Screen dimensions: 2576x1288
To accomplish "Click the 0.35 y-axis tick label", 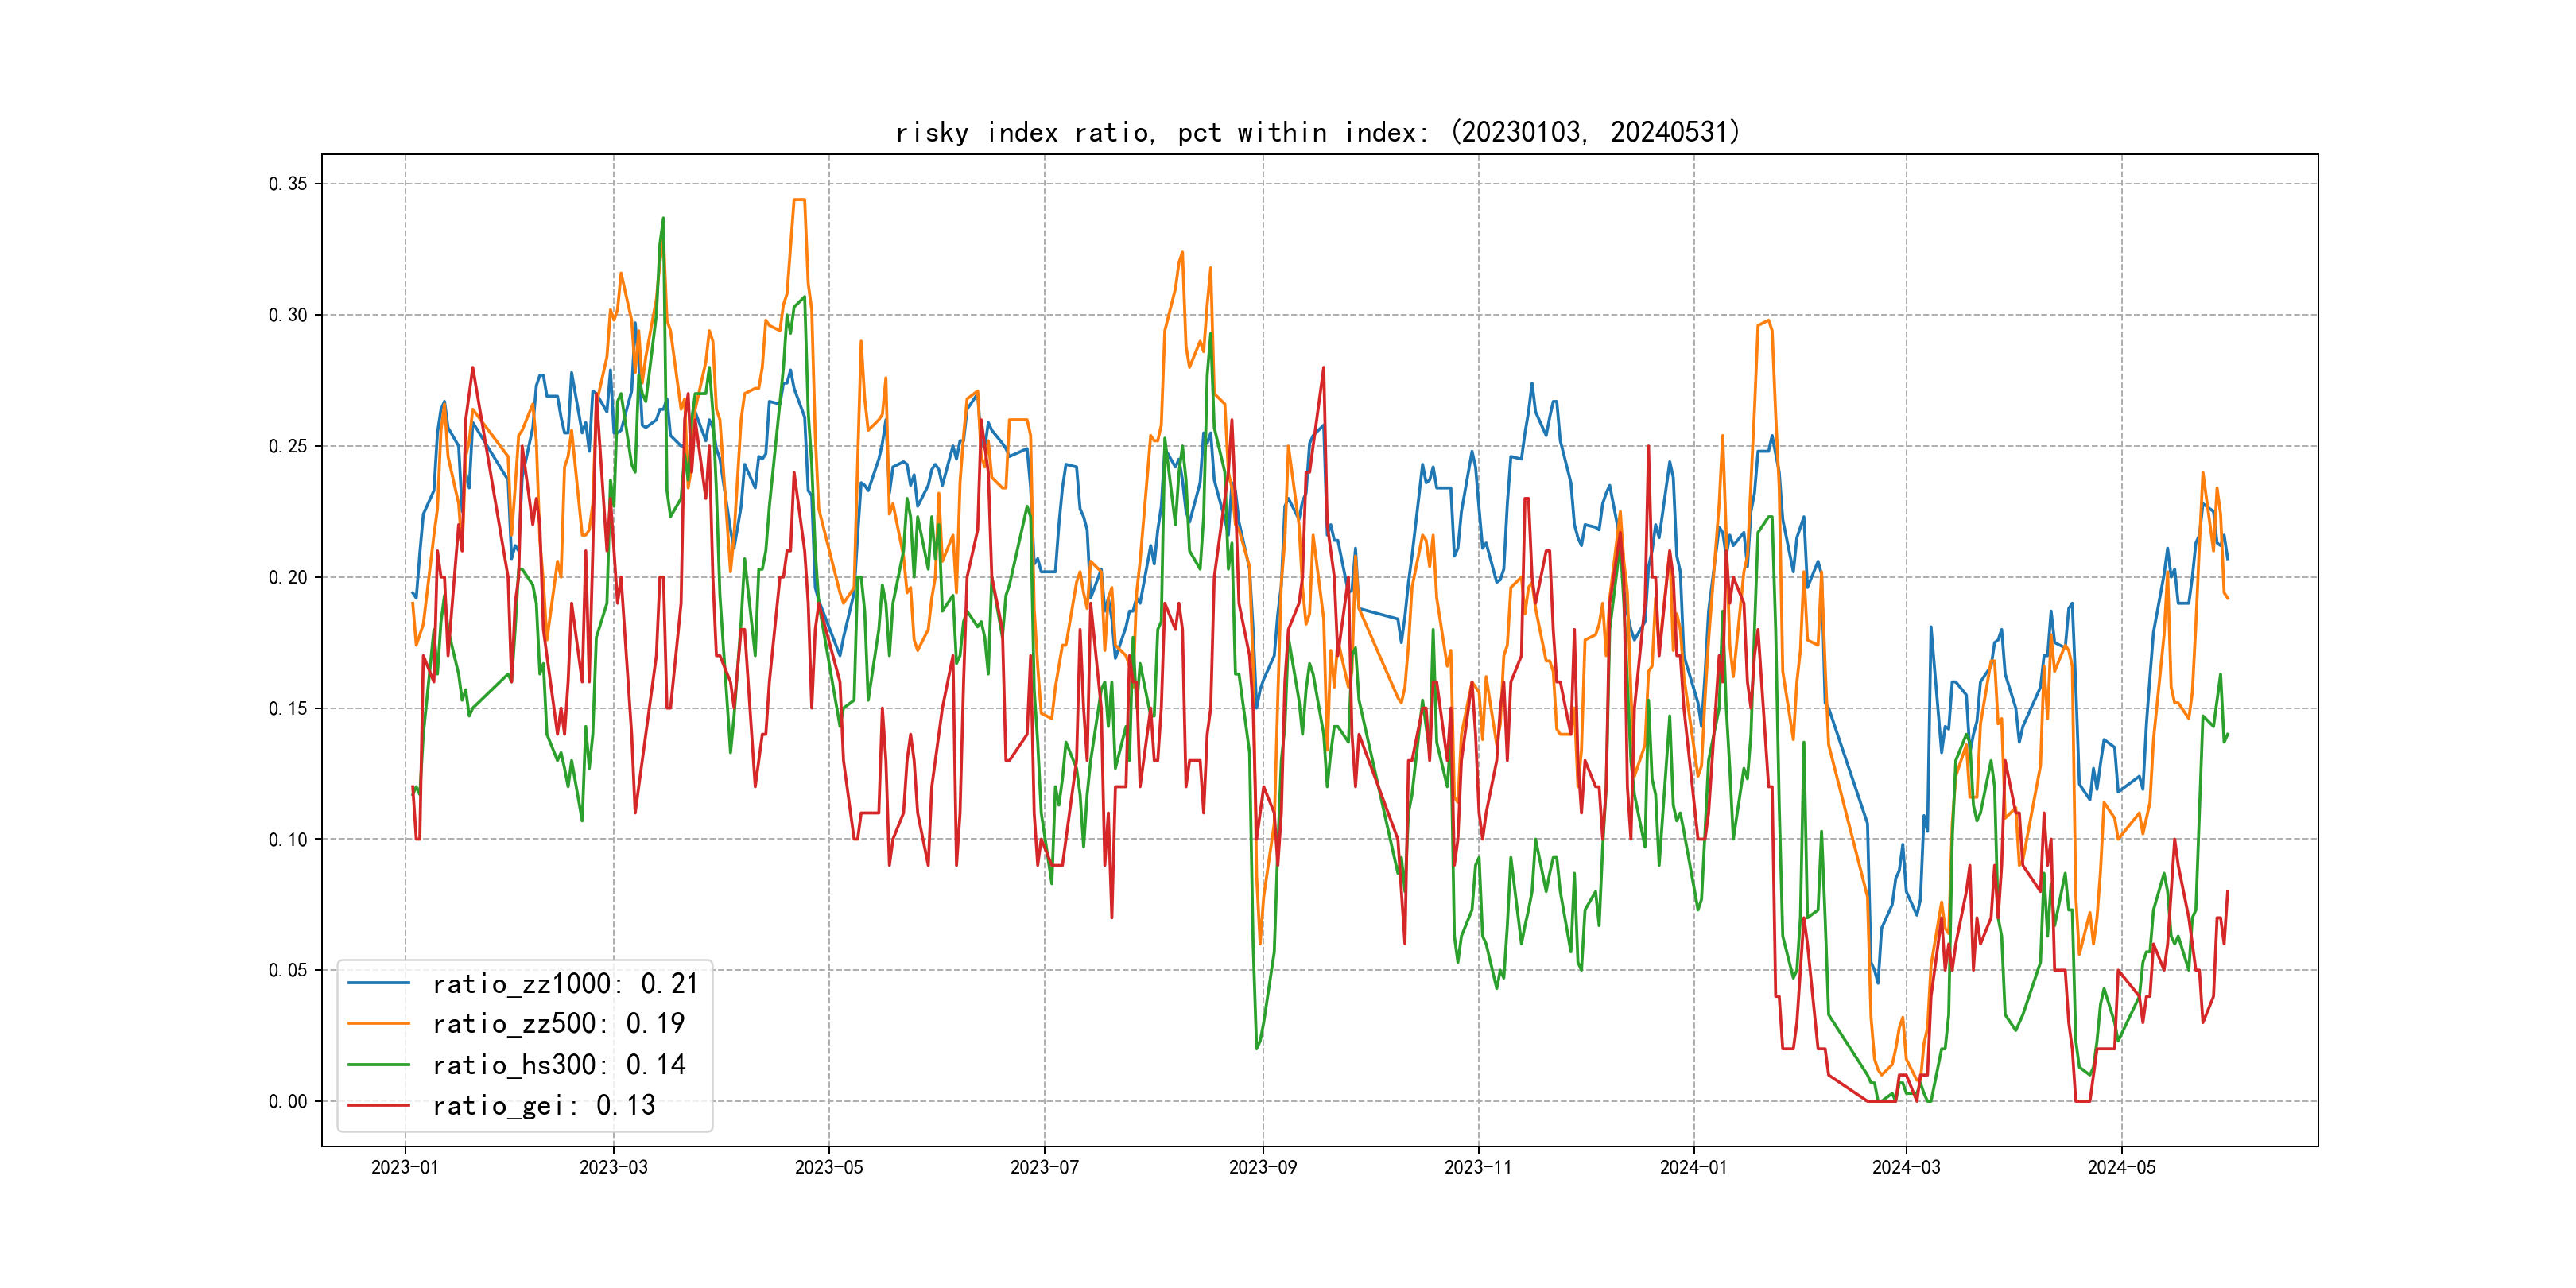I will point(288,184).
